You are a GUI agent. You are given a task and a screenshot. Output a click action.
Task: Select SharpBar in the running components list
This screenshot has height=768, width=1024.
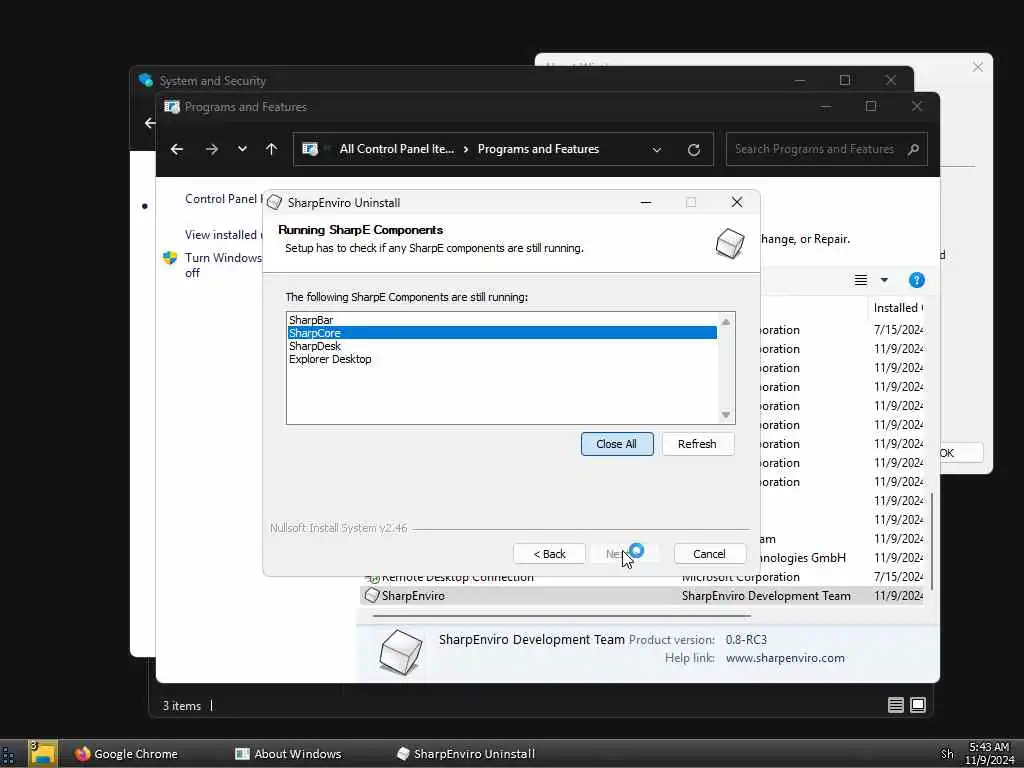(x=502, y=320)
